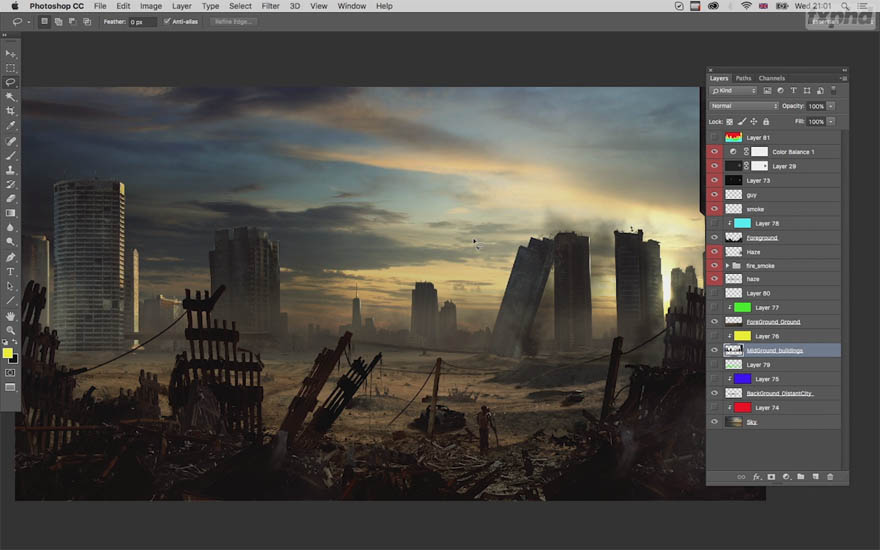
Task: Filter layers by type (T) icon
Action: point(794,90)
